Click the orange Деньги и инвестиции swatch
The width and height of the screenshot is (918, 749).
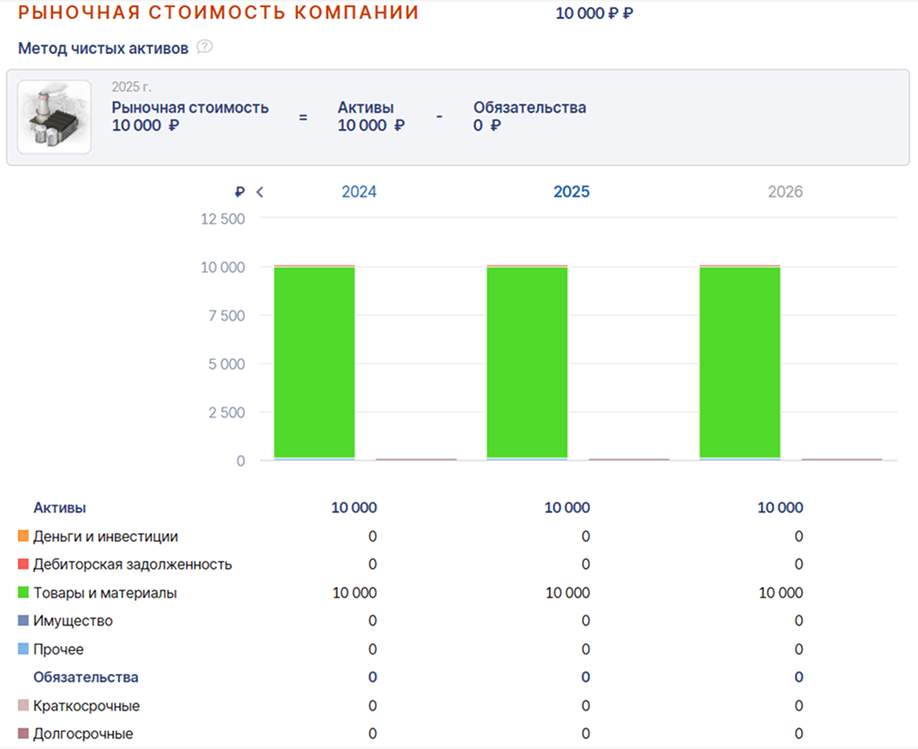(23, 536)
